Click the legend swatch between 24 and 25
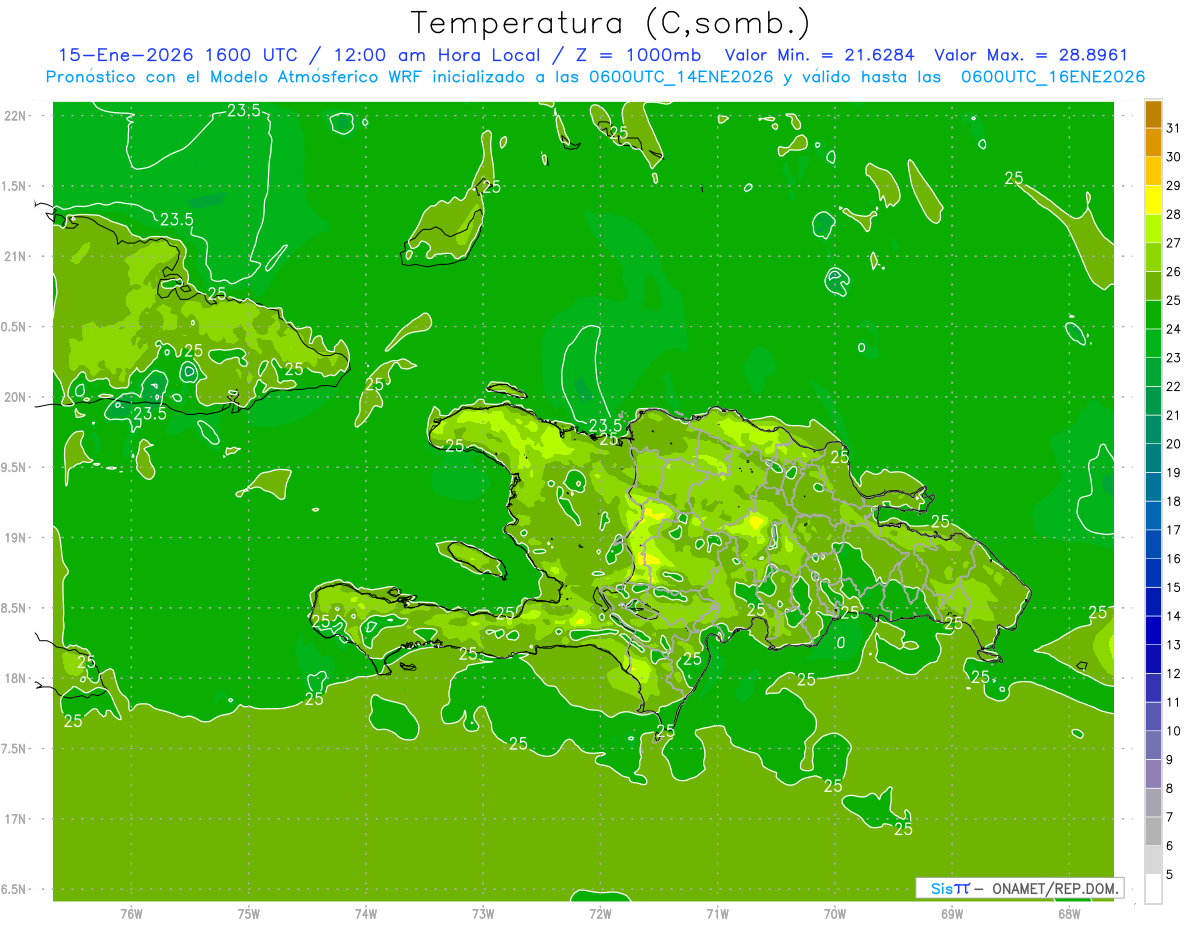Image resolution: width=1200 pixels, height=927 pixels. (1153, 314)
